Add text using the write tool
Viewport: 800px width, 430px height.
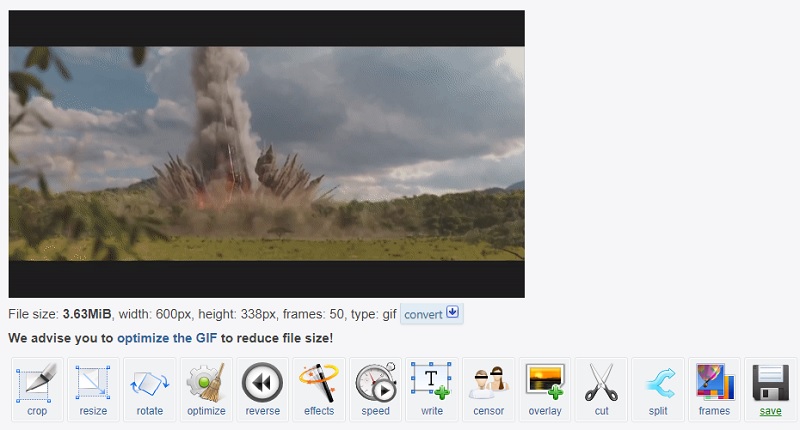click(x=432, y=389)
